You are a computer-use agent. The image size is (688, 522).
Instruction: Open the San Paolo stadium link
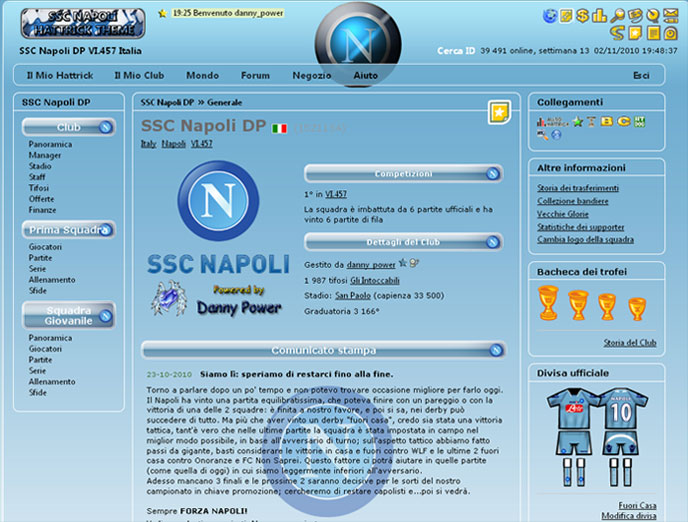pos(353,295)
